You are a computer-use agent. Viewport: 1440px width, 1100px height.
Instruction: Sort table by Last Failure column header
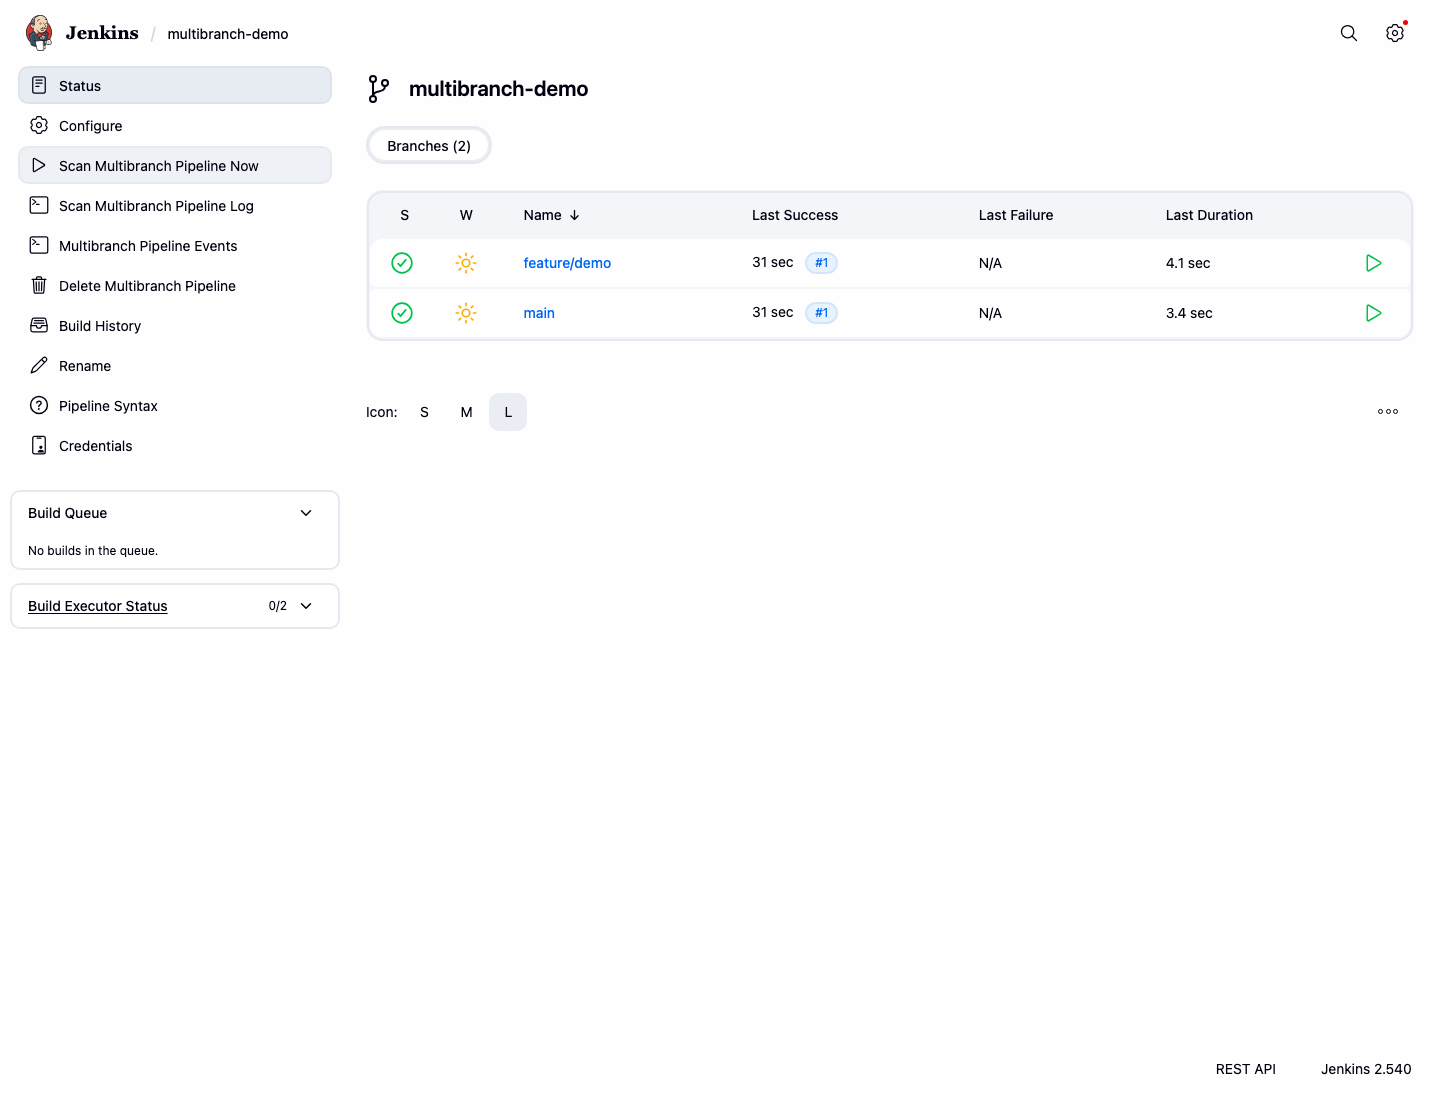pos(1016,215)
